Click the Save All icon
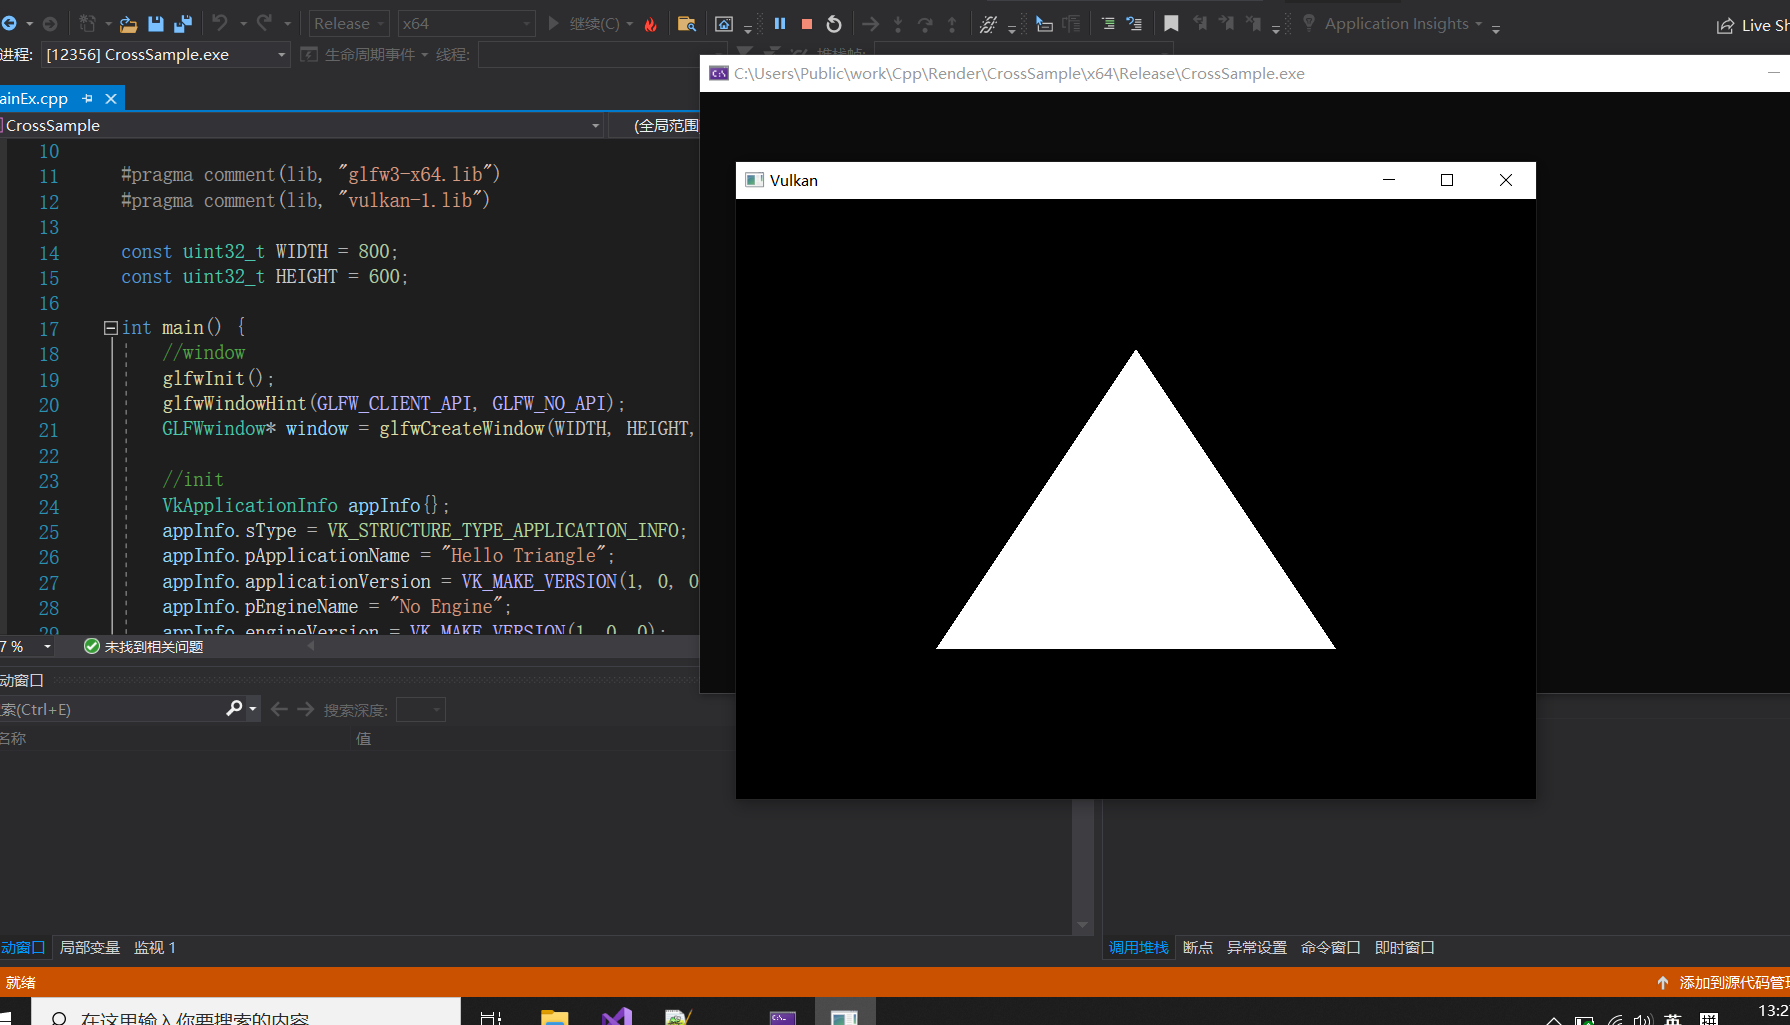1790x1025 pixels. (183, 24)
